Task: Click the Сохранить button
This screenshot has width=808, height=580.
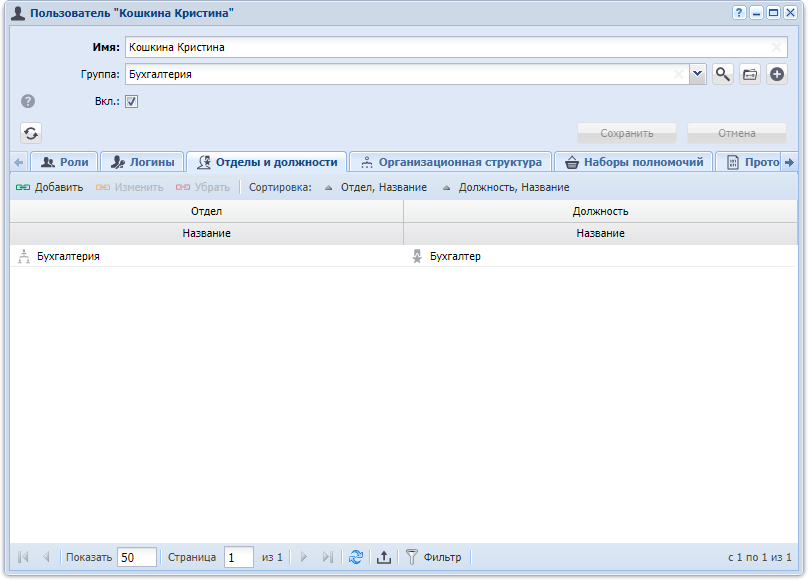Action: click(627, 133)
